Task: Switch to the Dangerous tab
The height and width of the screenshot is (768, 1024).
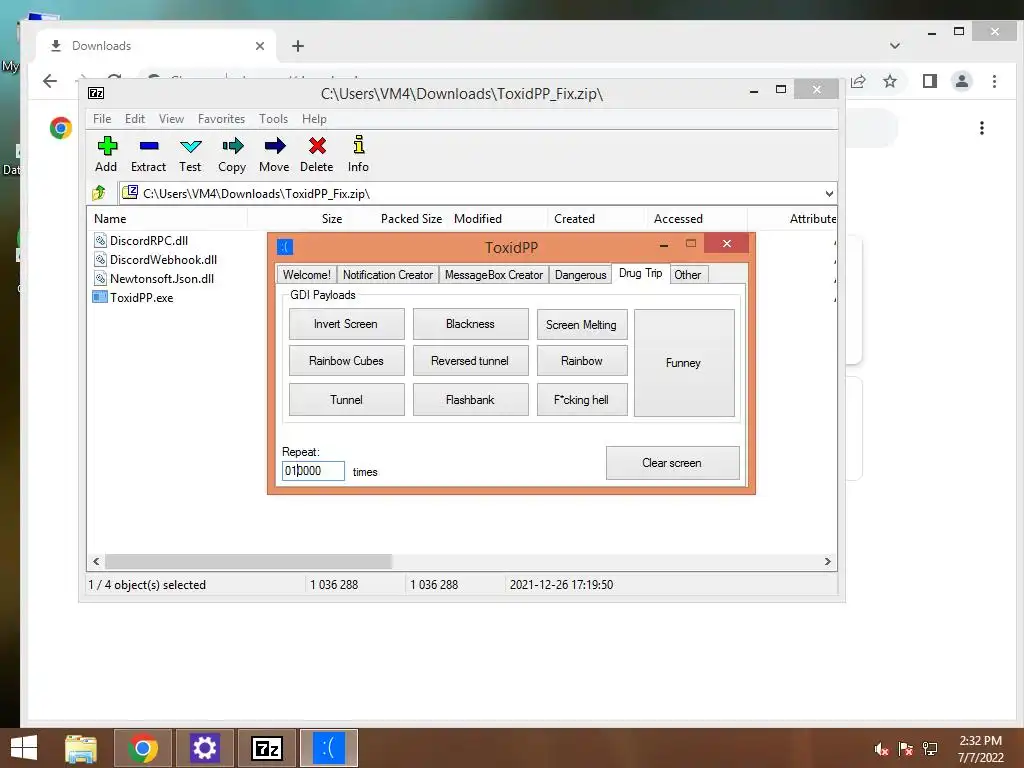Action: 581,275
